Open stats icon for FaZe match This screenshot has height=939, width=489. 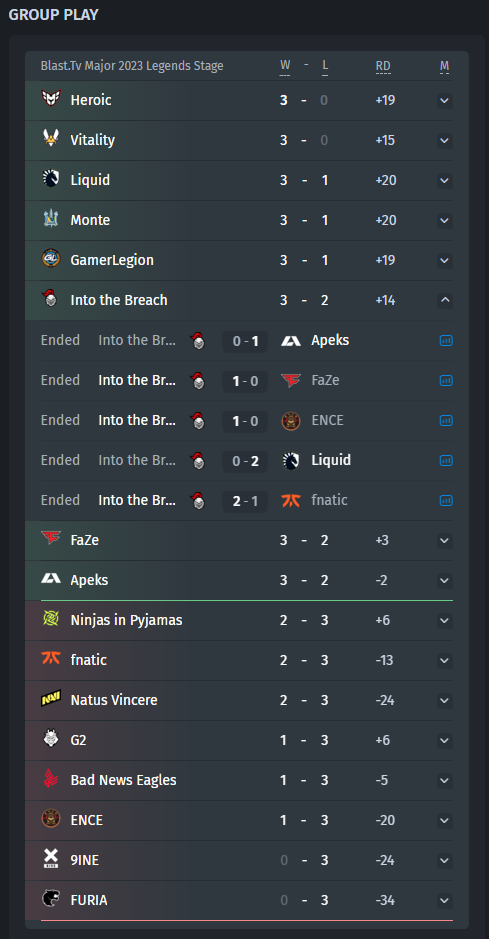445,381
